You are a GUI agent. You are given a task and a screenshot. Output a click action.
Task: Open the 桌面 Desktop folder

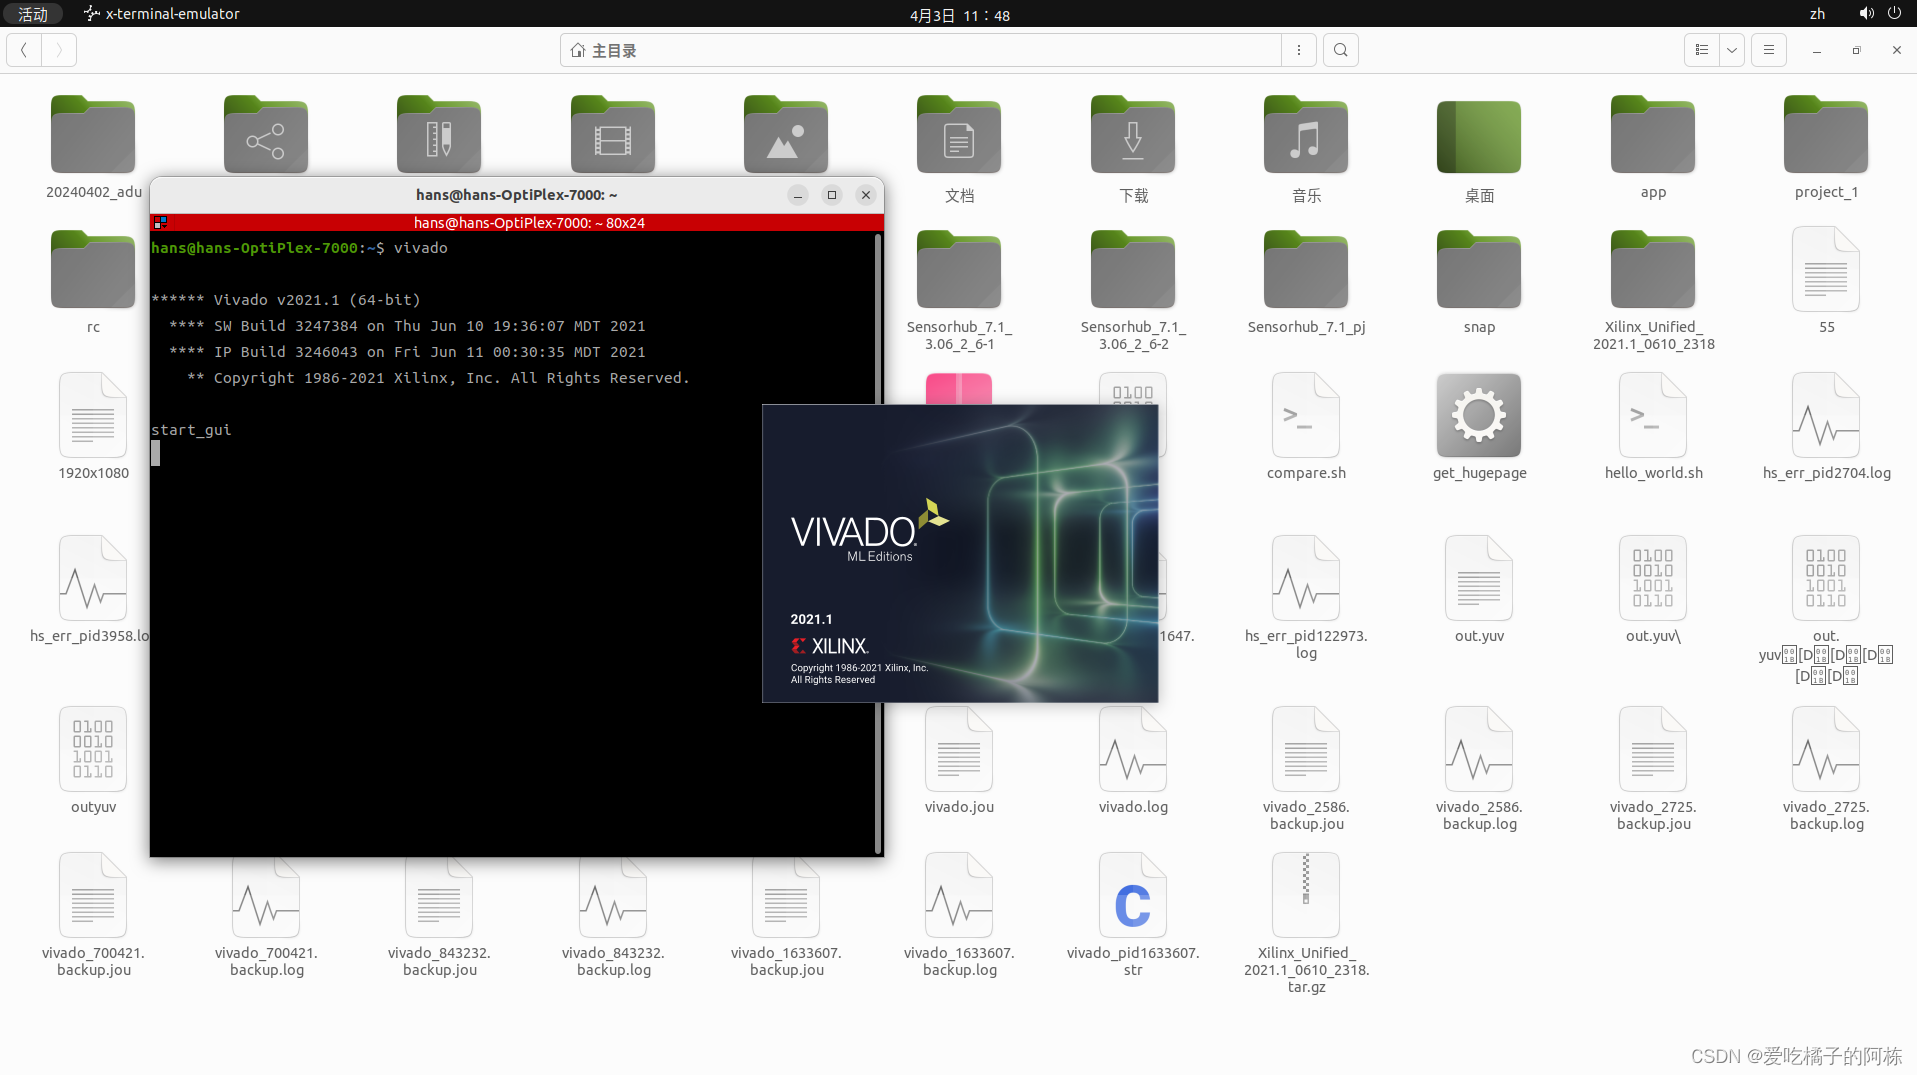1479,137
